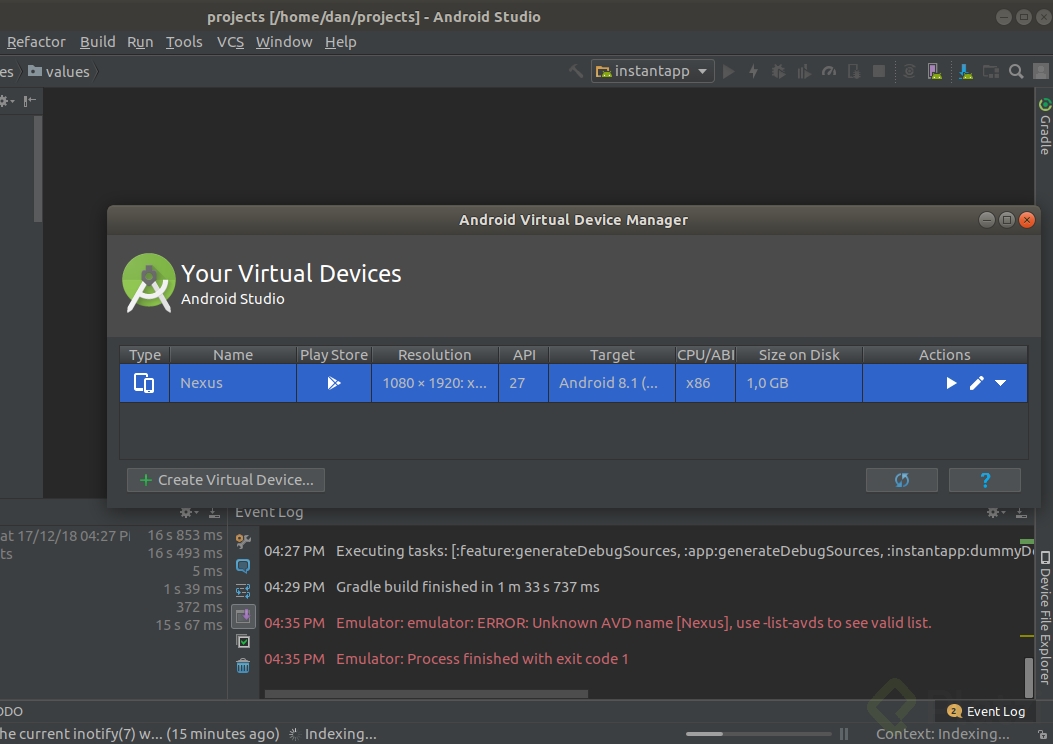Click Create Virtual Device button
This screenshot has width=1053, height=744.
226,480
